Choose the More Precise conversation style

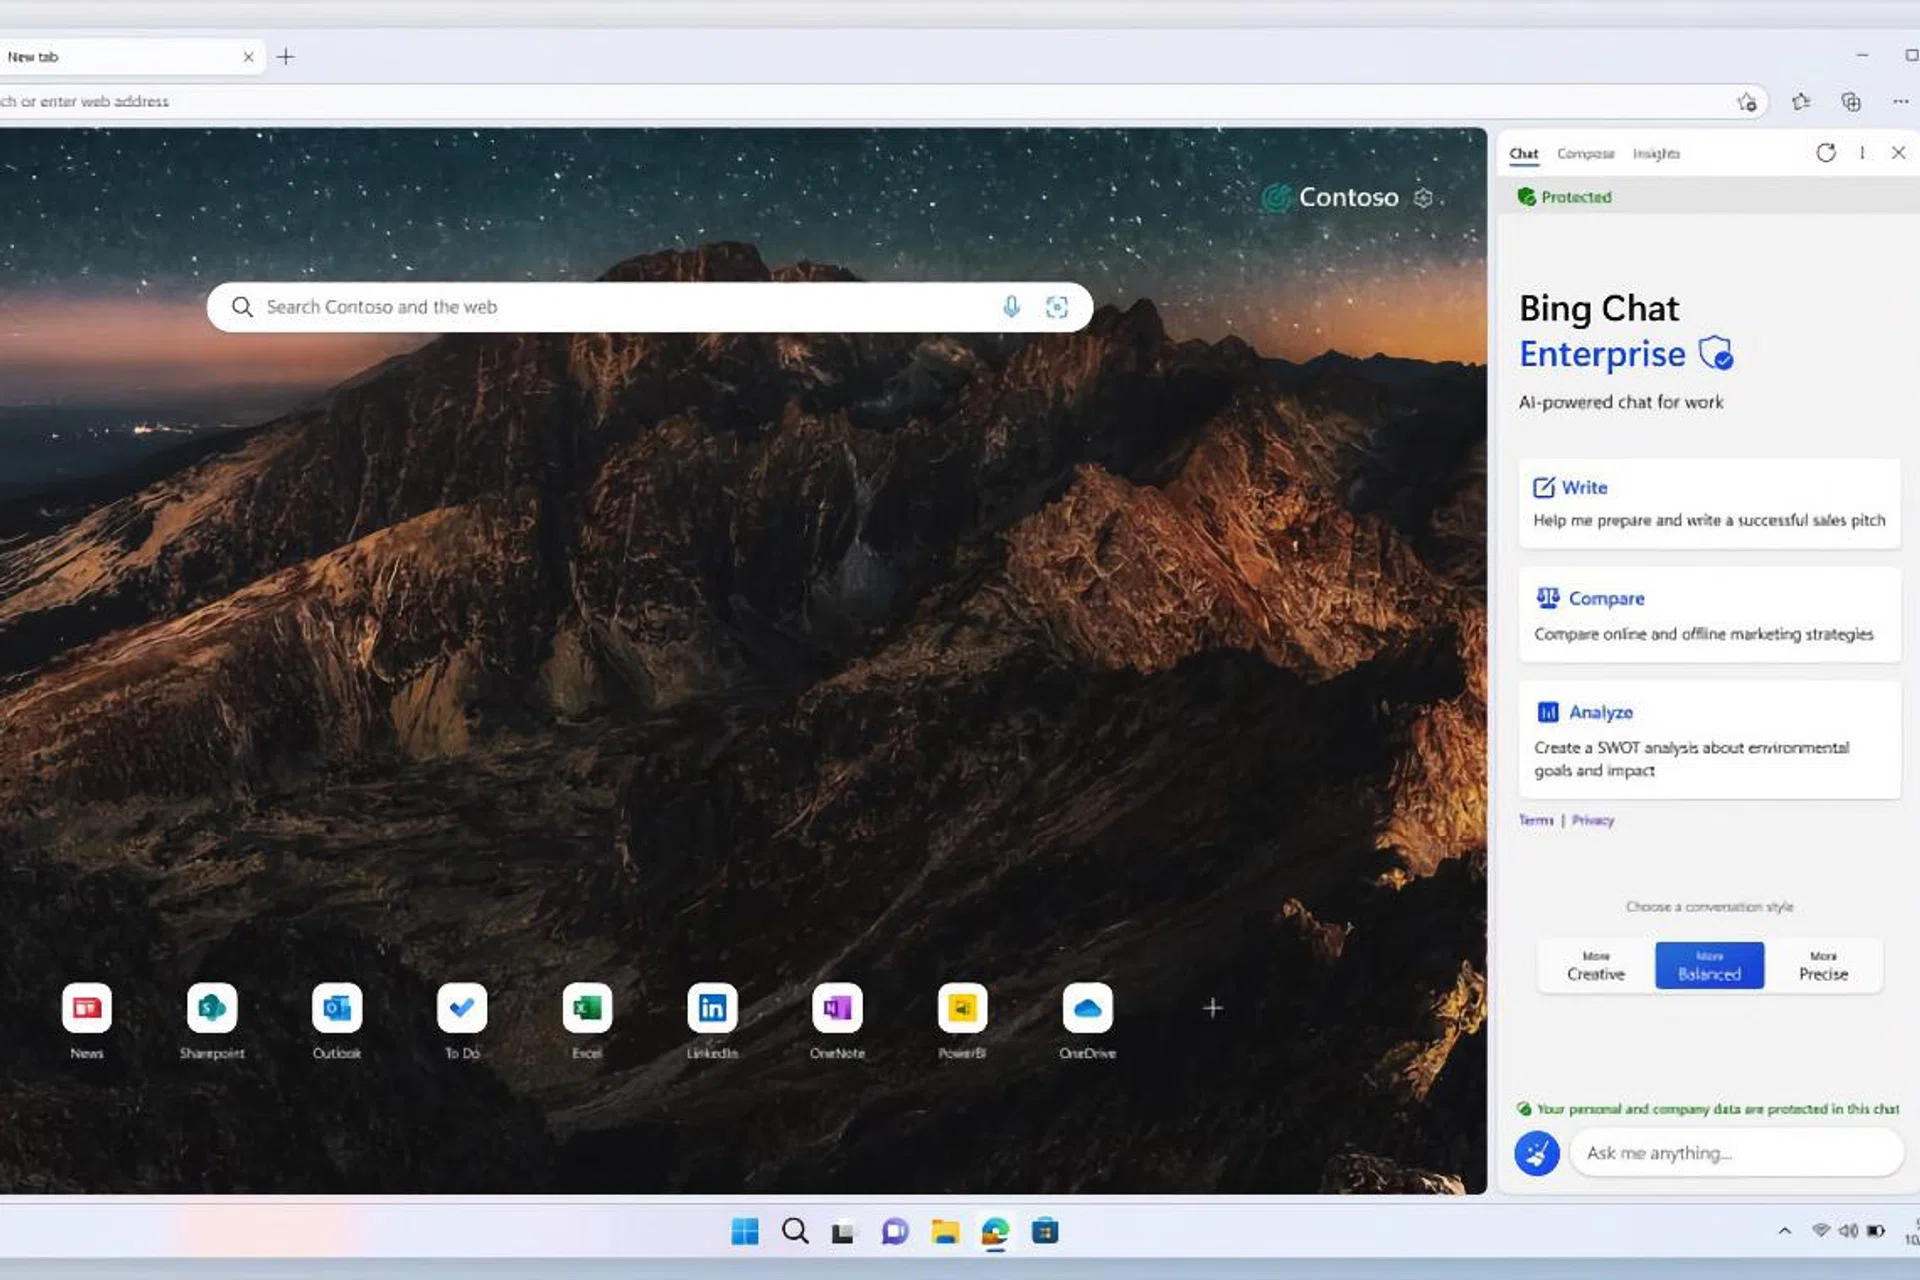point(1823,966)
